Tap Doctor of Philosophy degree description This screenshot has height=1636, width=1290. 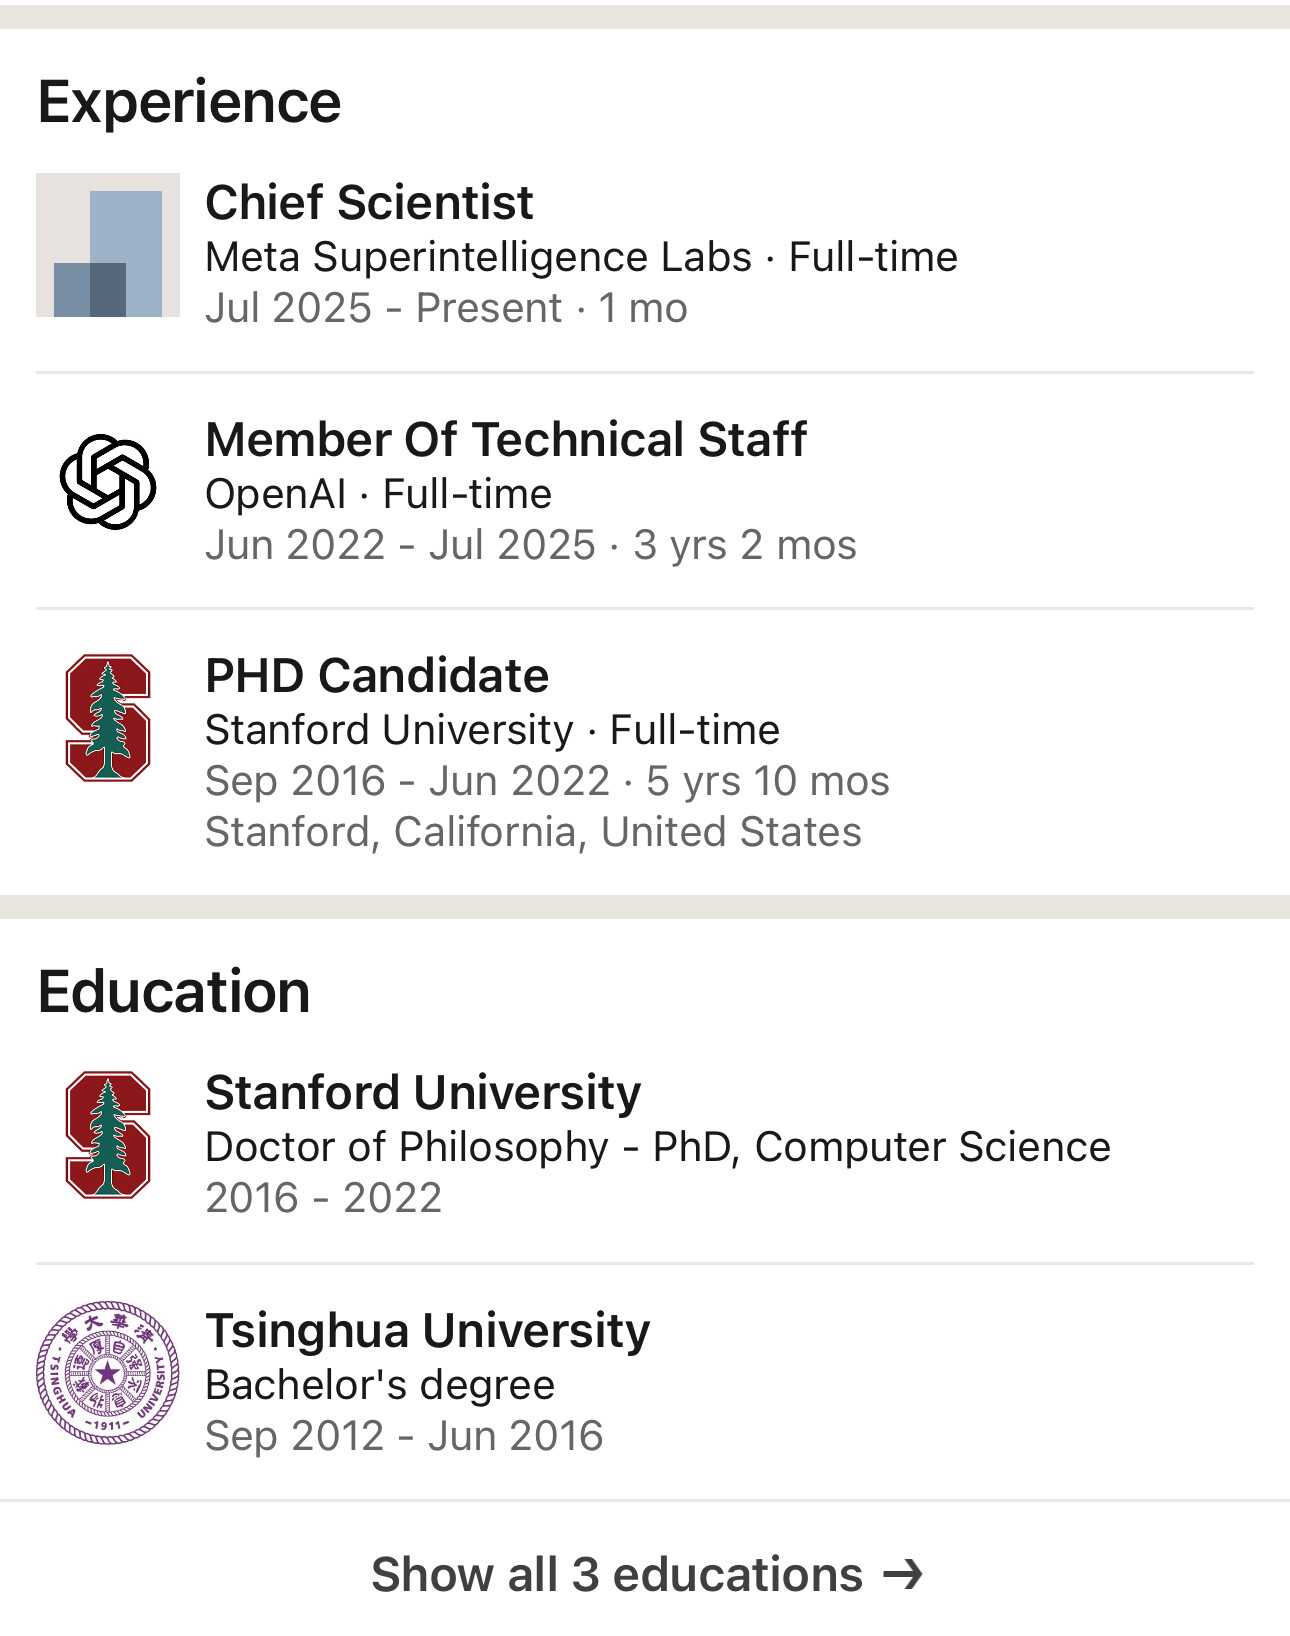pos(658,1147)
